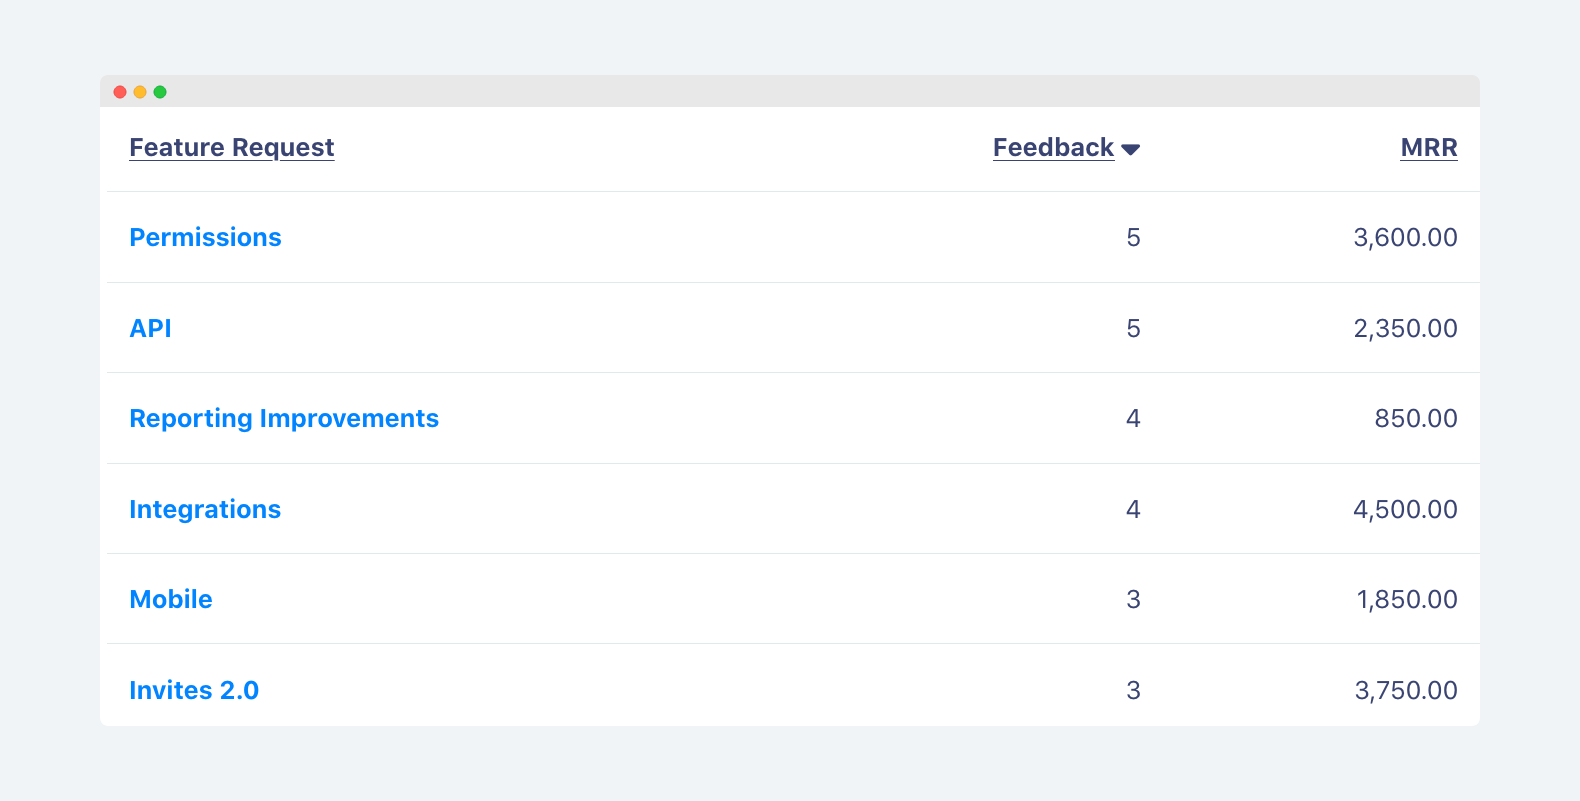Open the Invites 2.0 feature request
This screenshot has width=1580, height=801.
(194, 690)
